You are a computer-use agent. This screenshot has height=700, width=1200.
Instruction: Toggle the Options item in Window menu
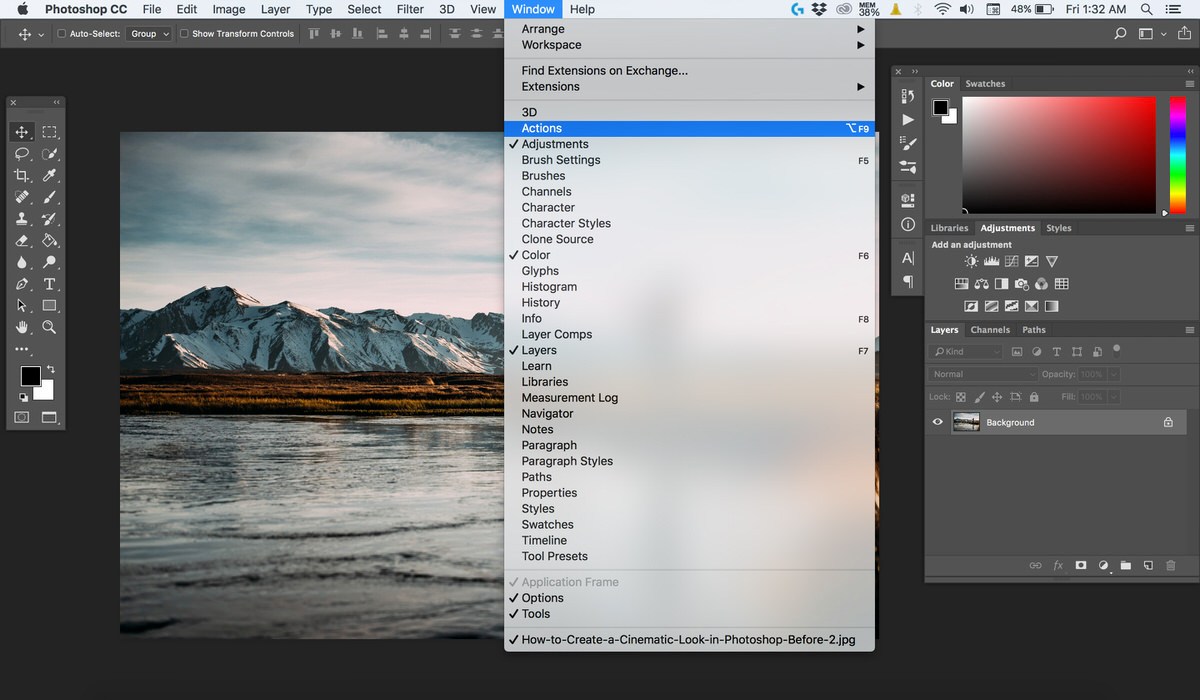coord(689,598)
